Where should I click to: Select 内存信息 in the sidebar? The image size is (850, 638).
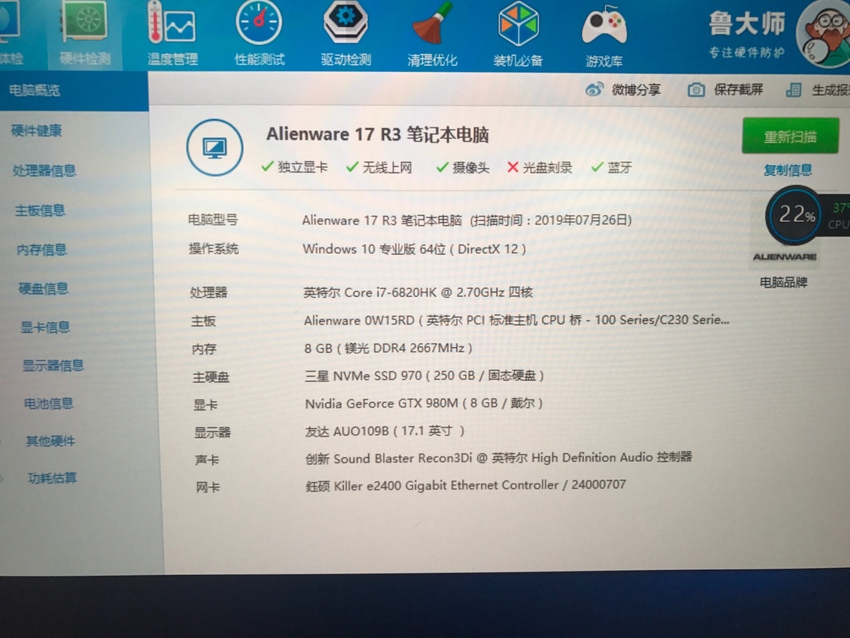click(42, 250)
